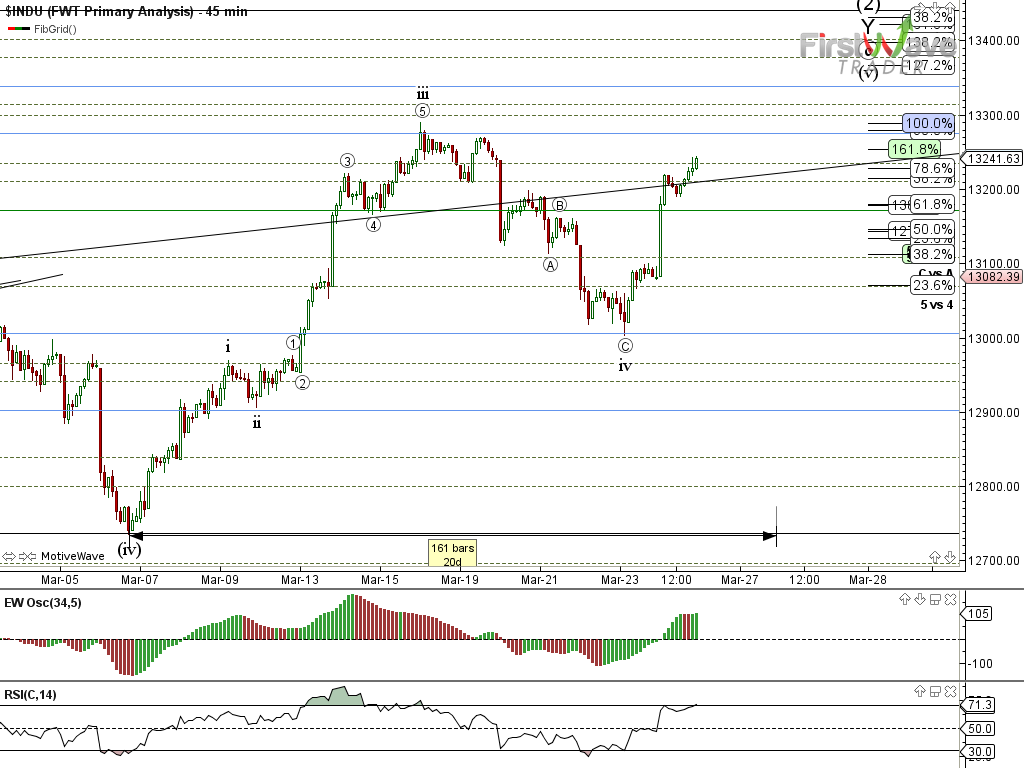Screen dimensions: 1024x768
Task: Close the EW Osc study panel
Action: (x=950, y=599)
